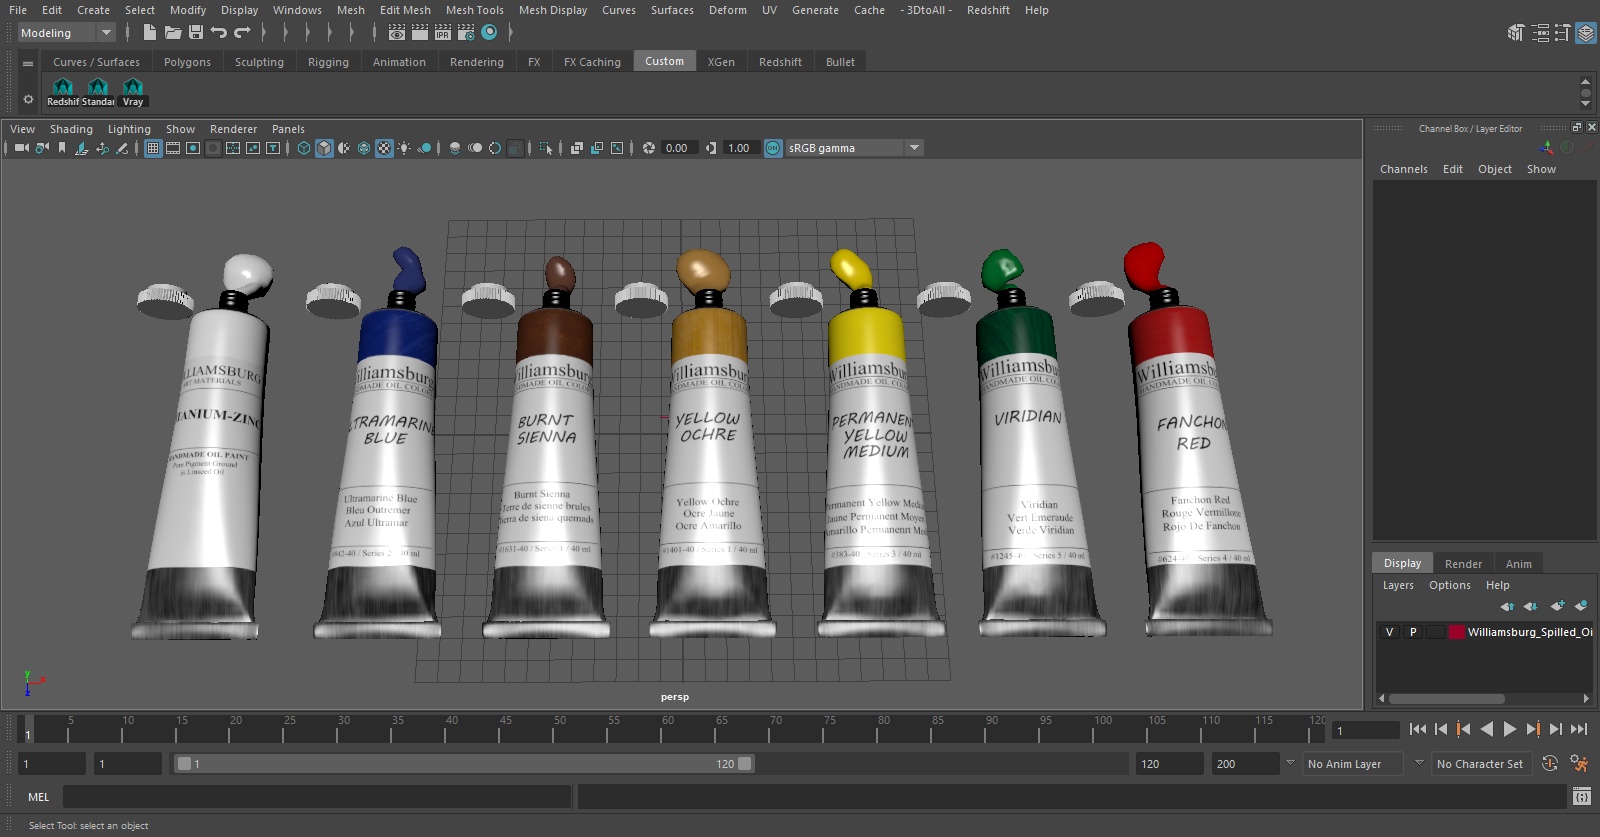Screen dimensions: 1600x837
Task: Toggle wireframe shading cube
Action: click(x=304, y=148)
